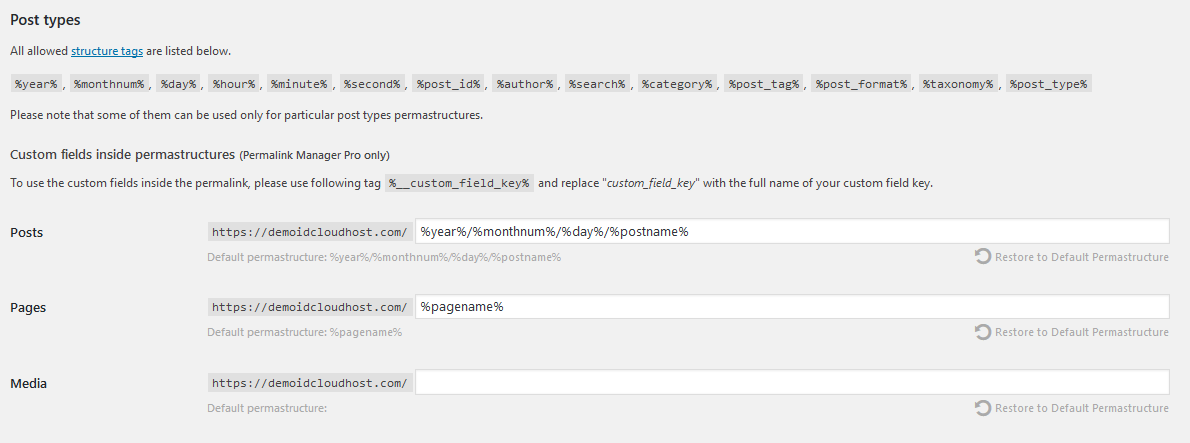Click Custom fields inside permastructures heading
1190x443 pixels.
(x=122, y=155)
